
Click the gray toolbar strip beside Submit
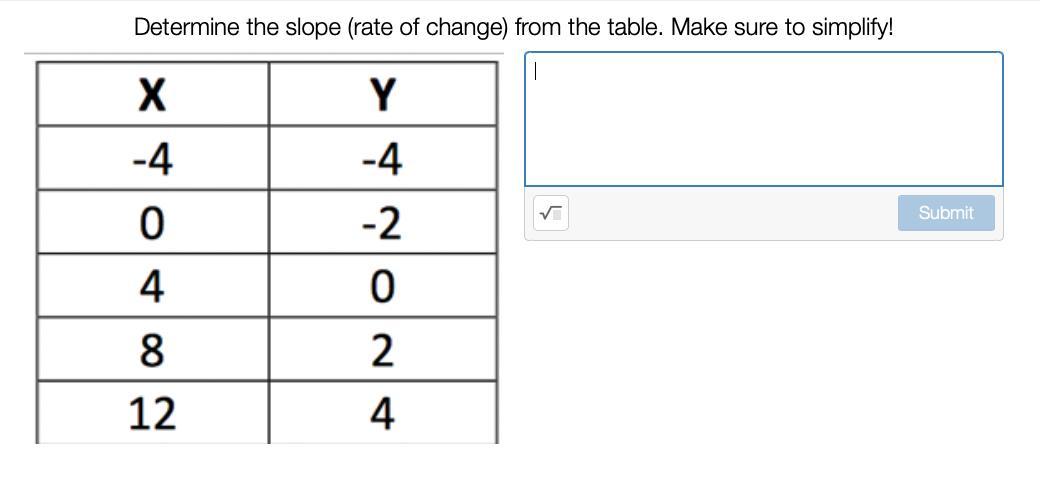(x=730, y=213)
